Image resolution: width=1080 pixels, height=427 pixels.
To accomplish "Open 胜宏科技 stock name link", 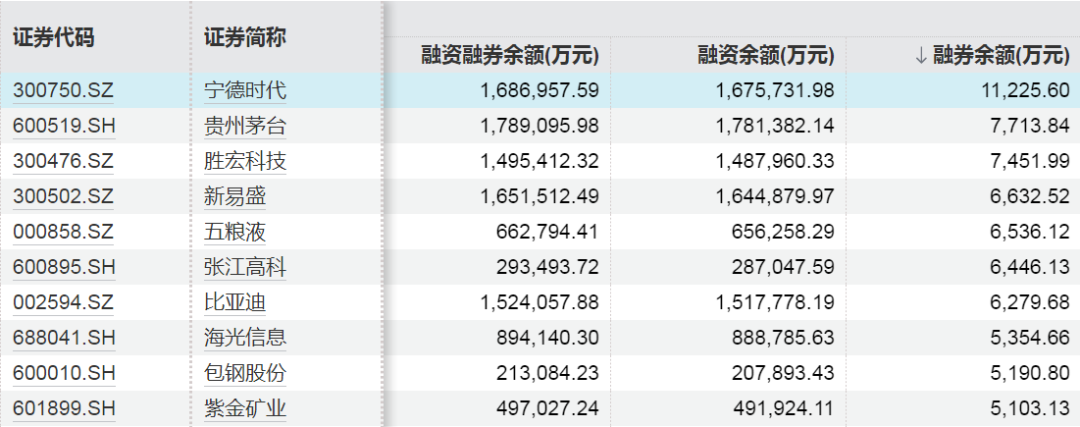I will click(245, 161).
